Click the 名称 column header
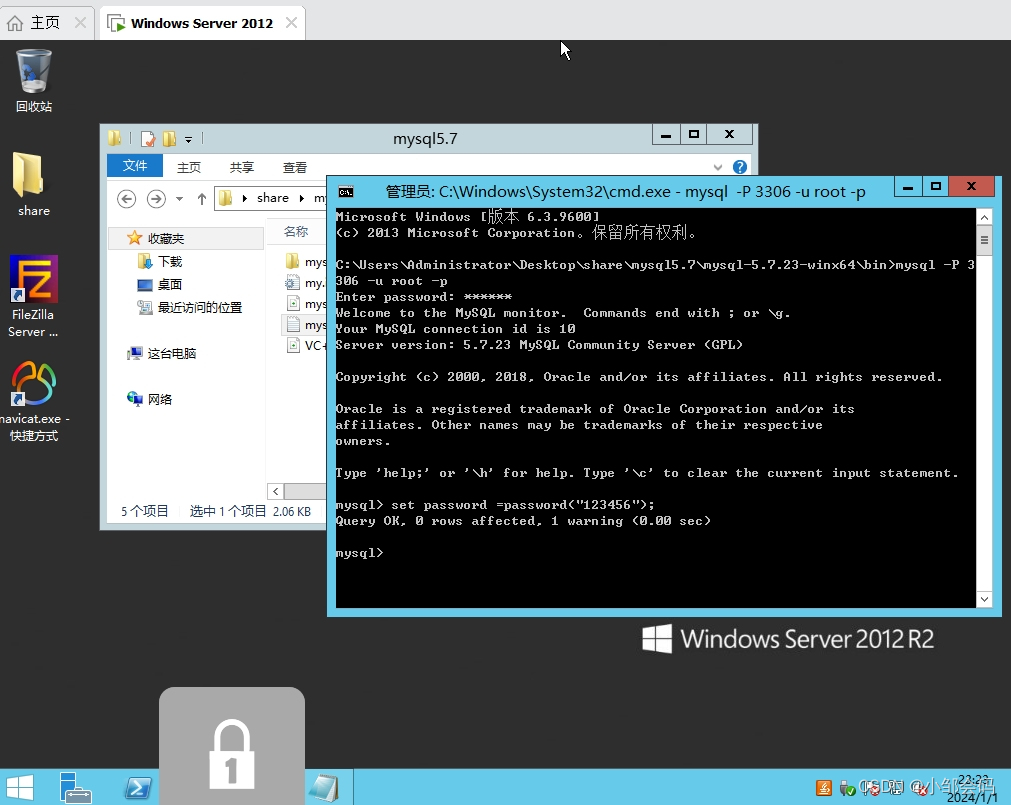The image size is (1011, 805). [x=296, y=231]
